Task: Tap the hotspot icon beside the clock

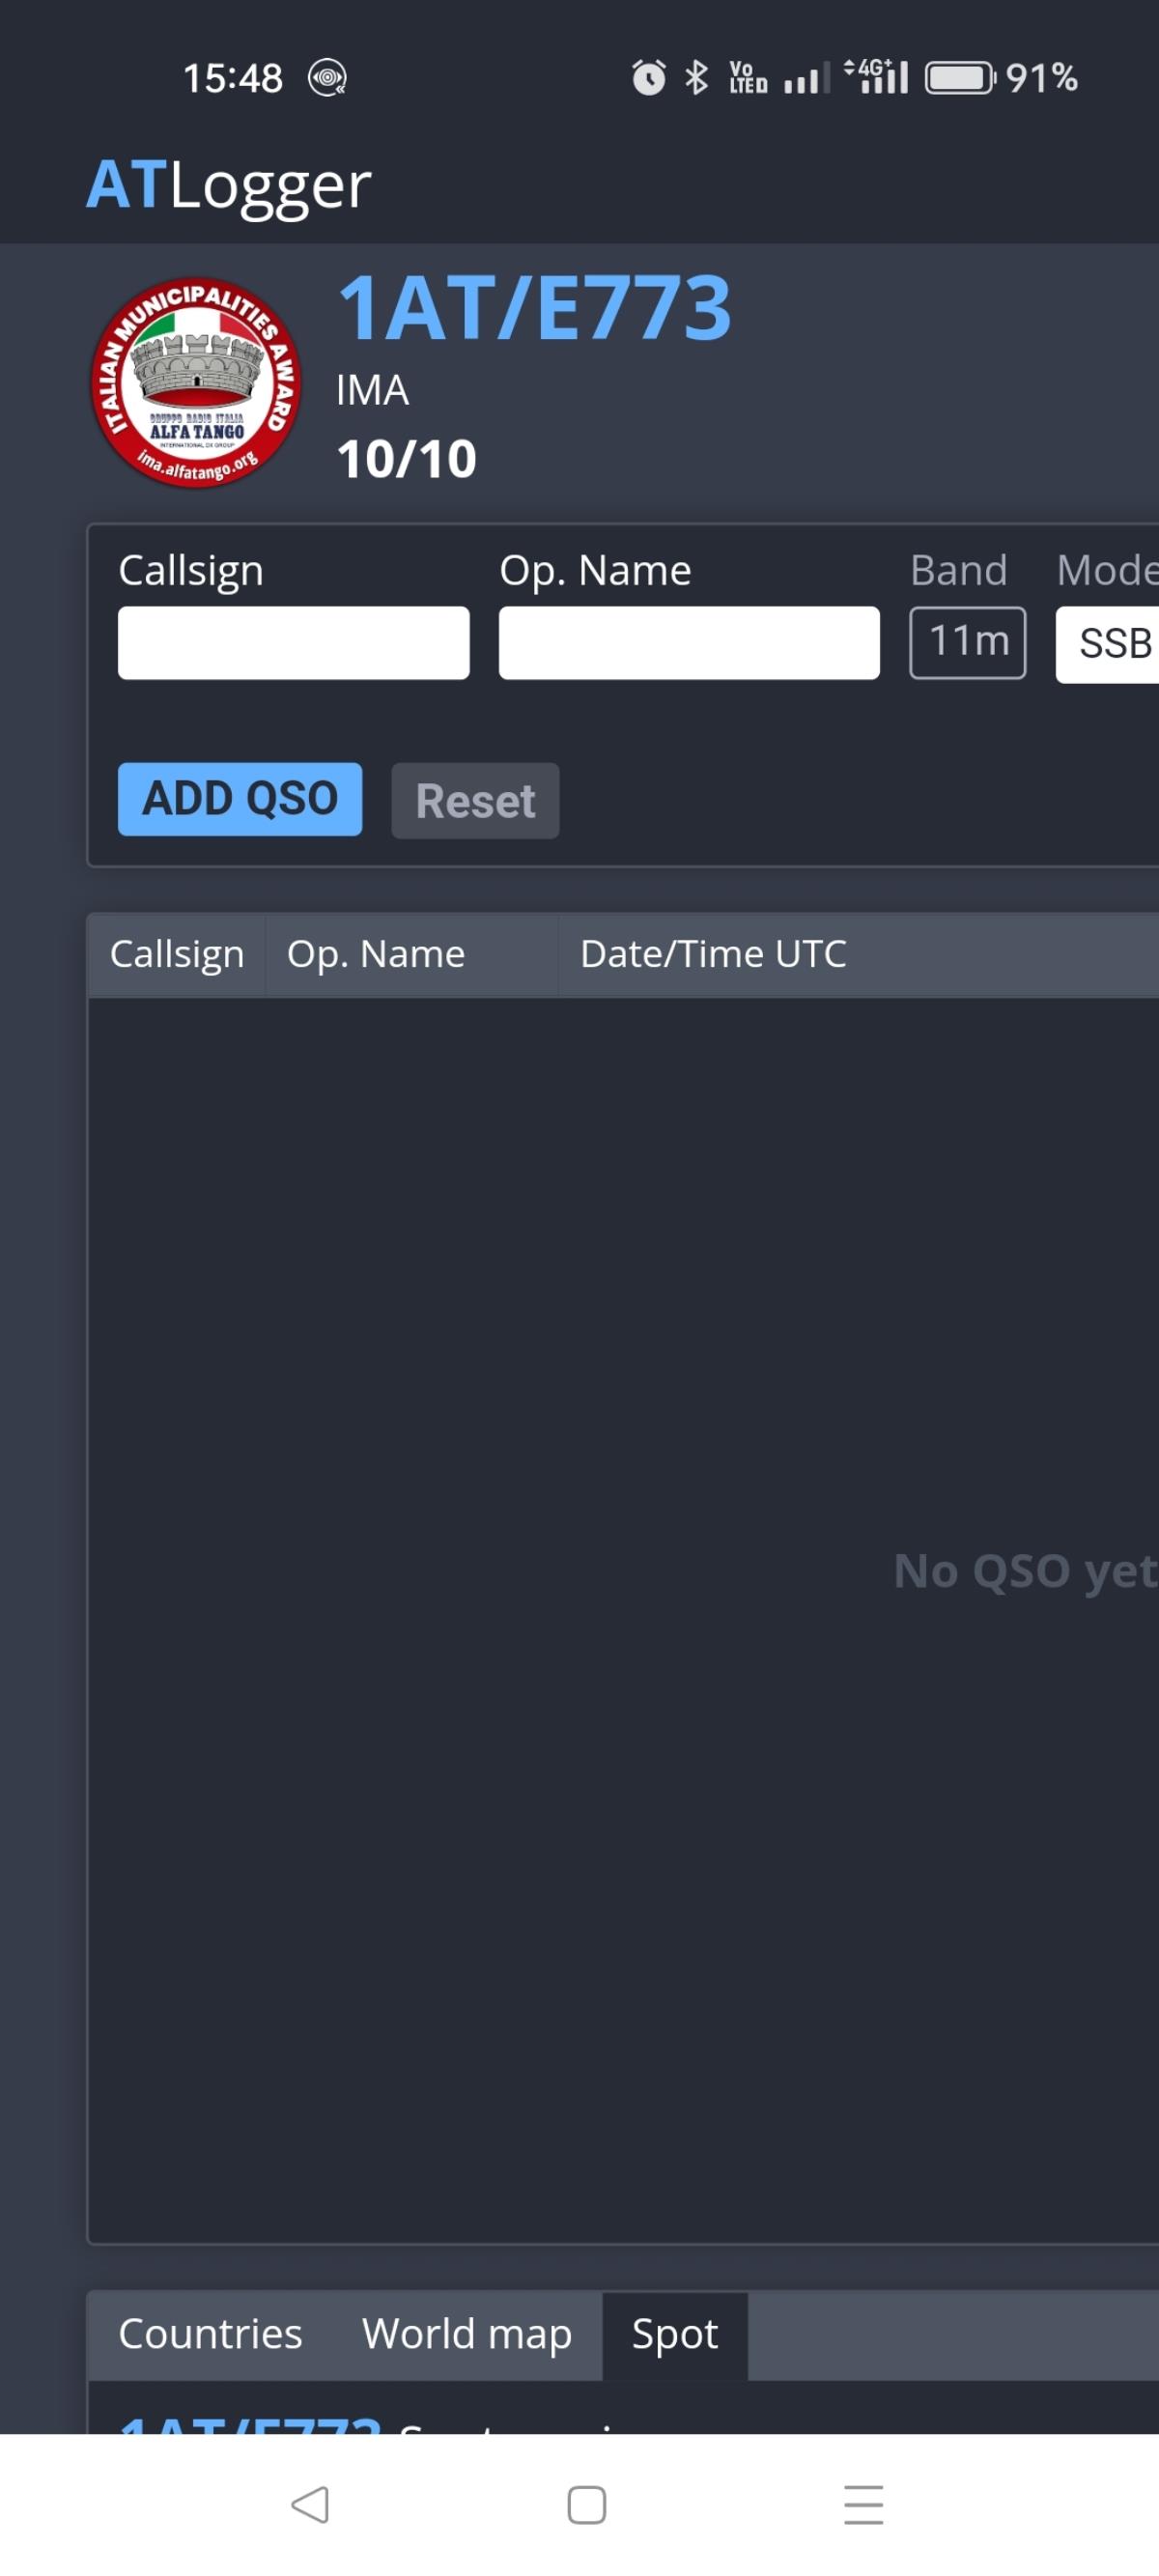Action: pos(327,78)
